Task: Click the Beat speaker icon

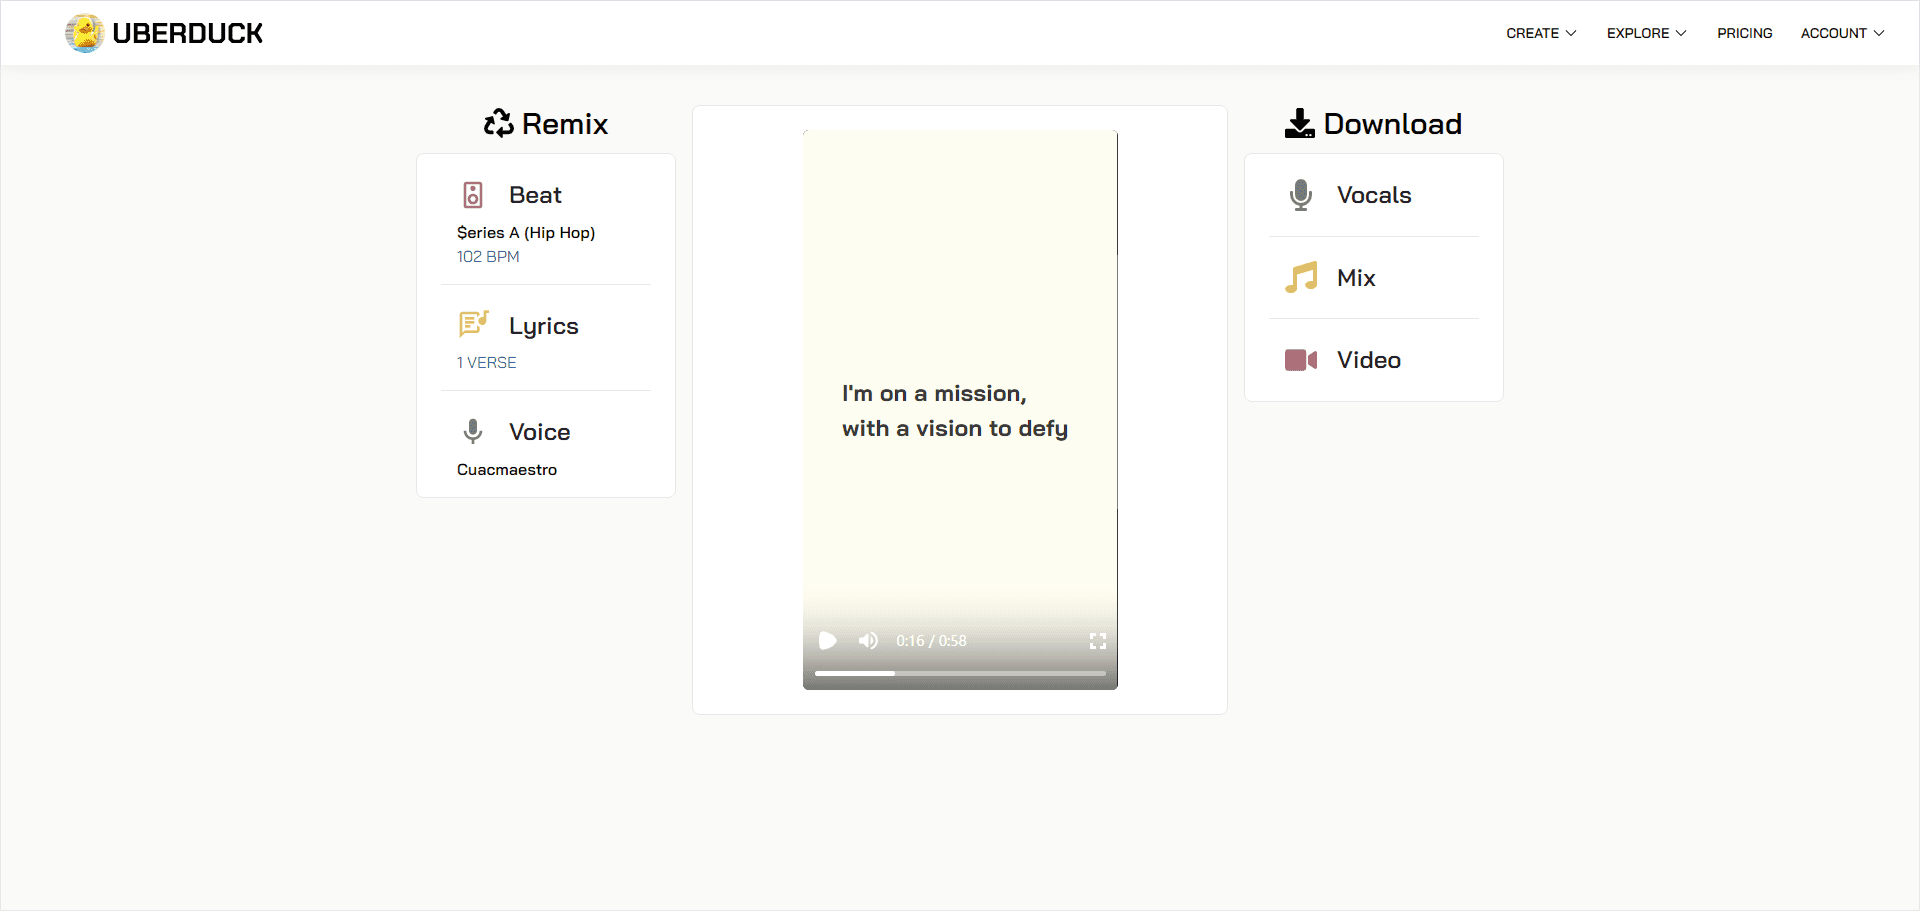Action: pyautogui.click(x=473, y=194)
